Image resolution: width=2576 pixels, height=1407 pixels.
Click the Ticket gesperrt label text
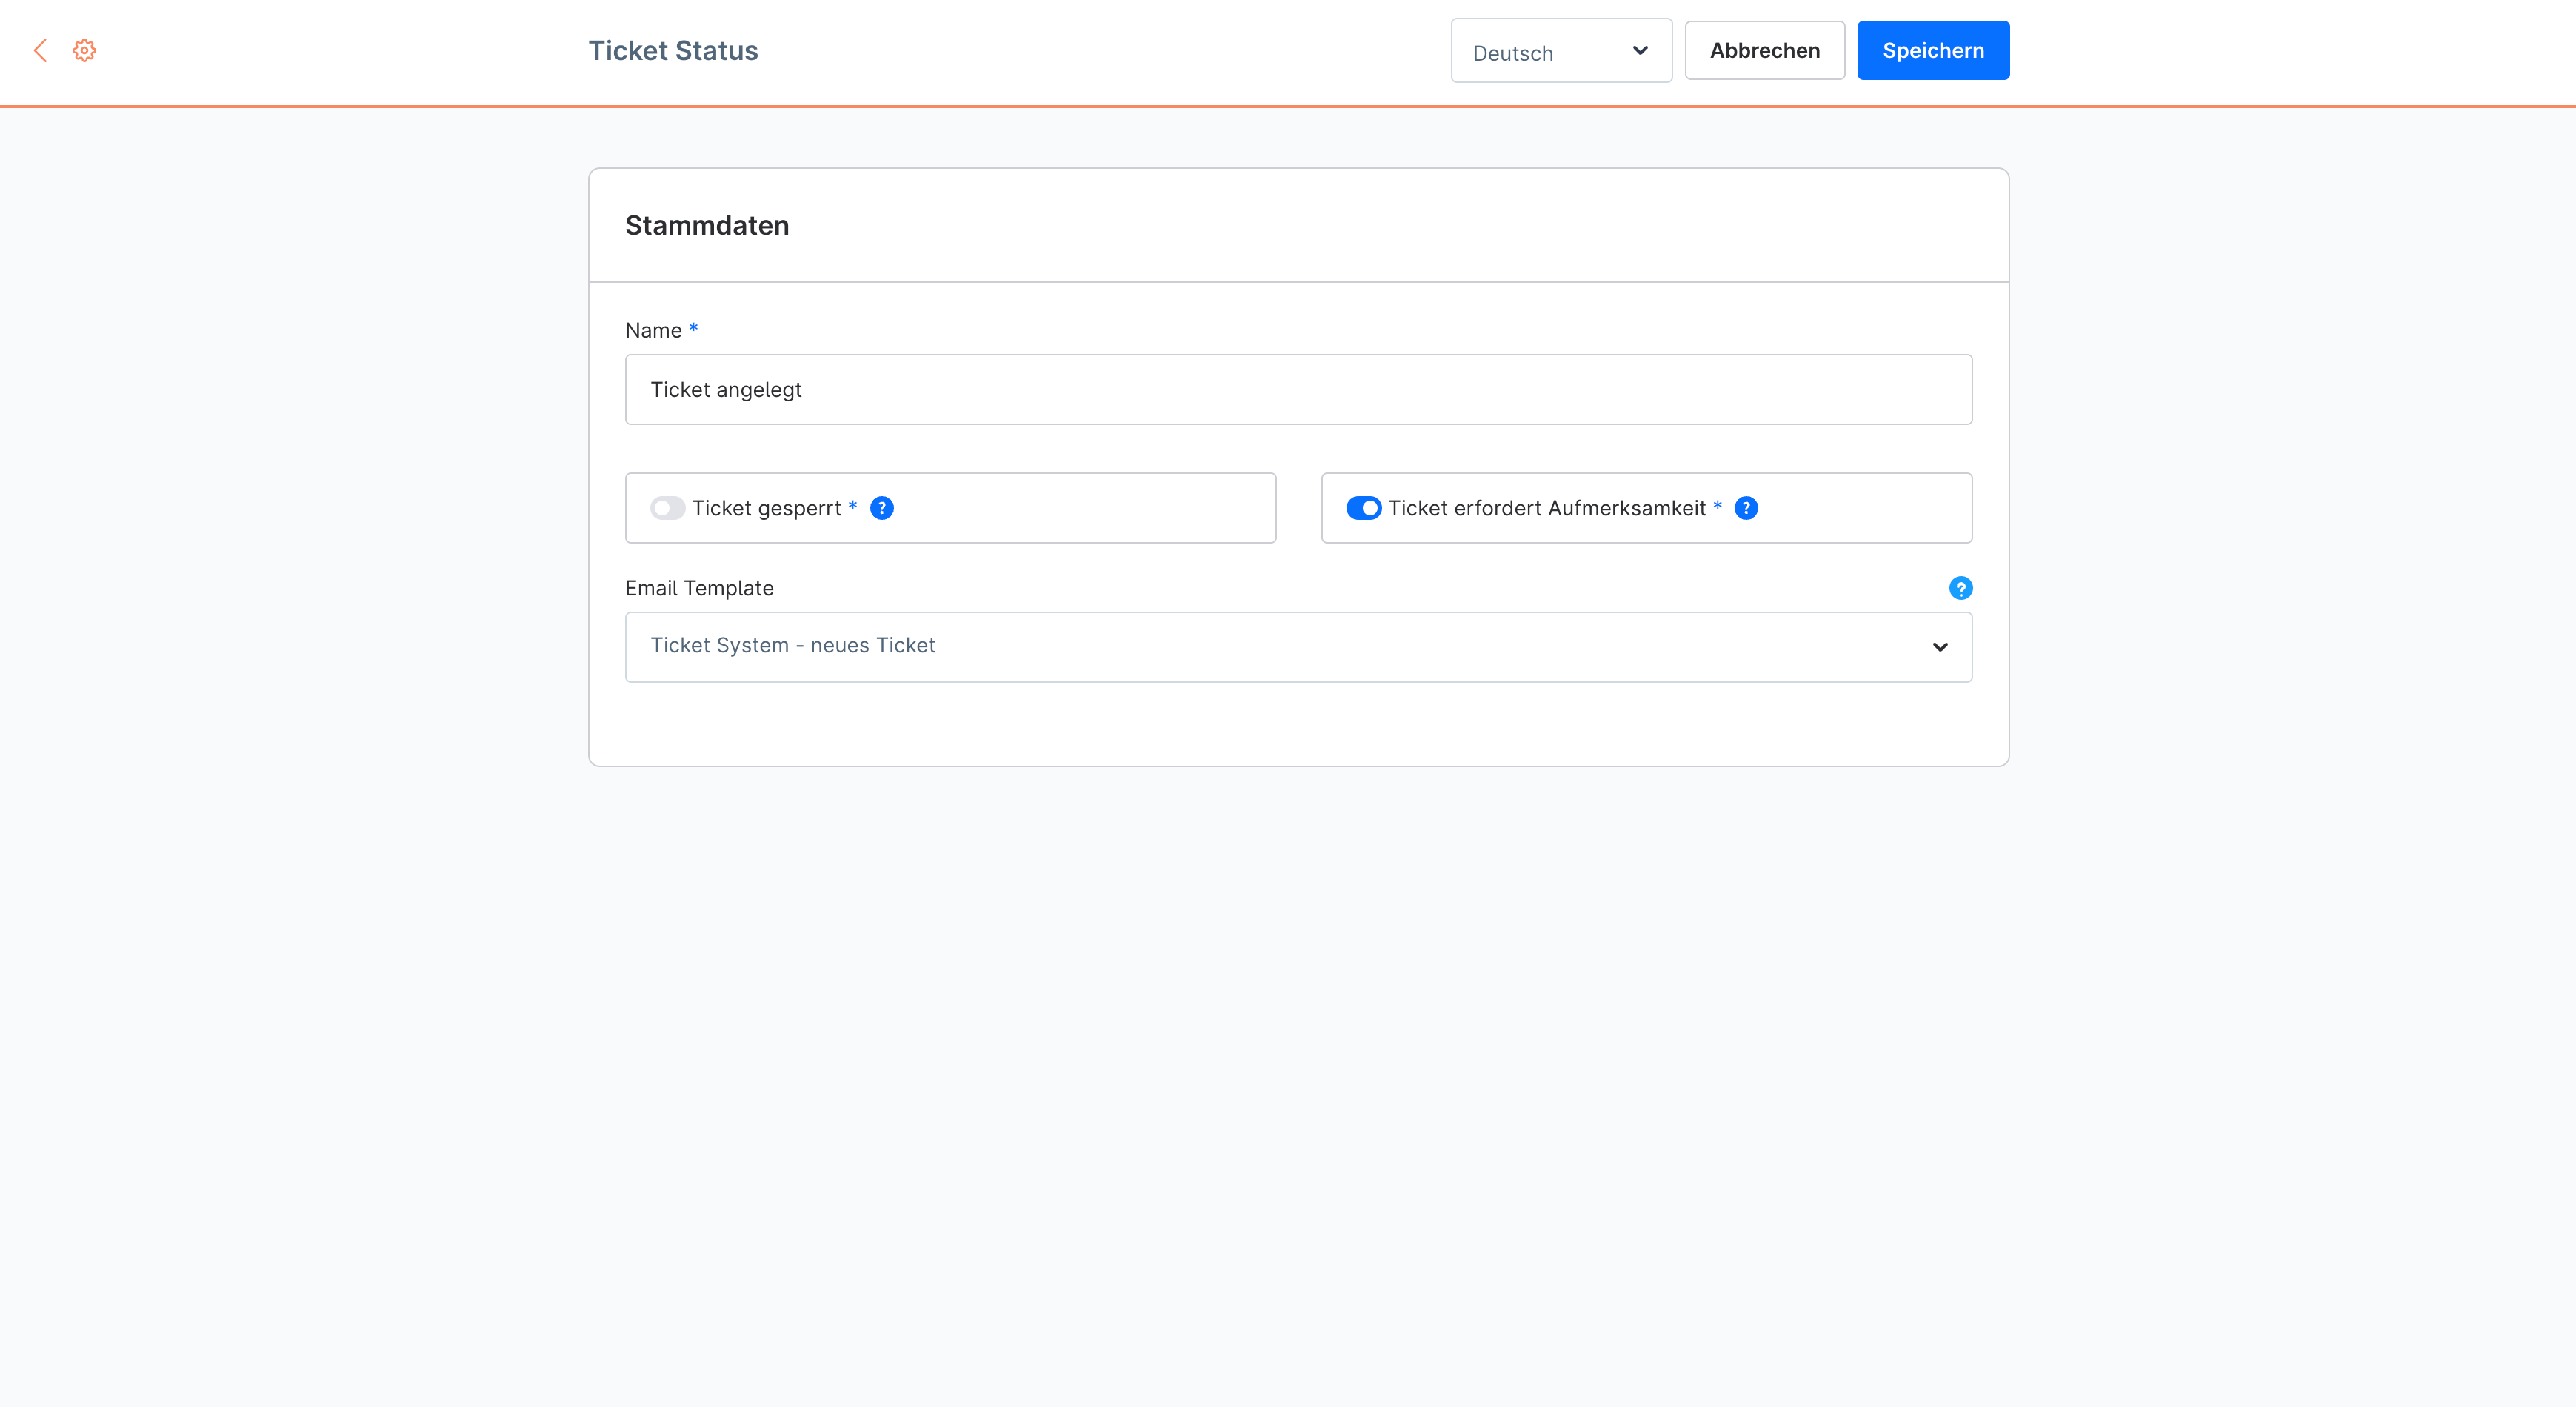[766, 508]
